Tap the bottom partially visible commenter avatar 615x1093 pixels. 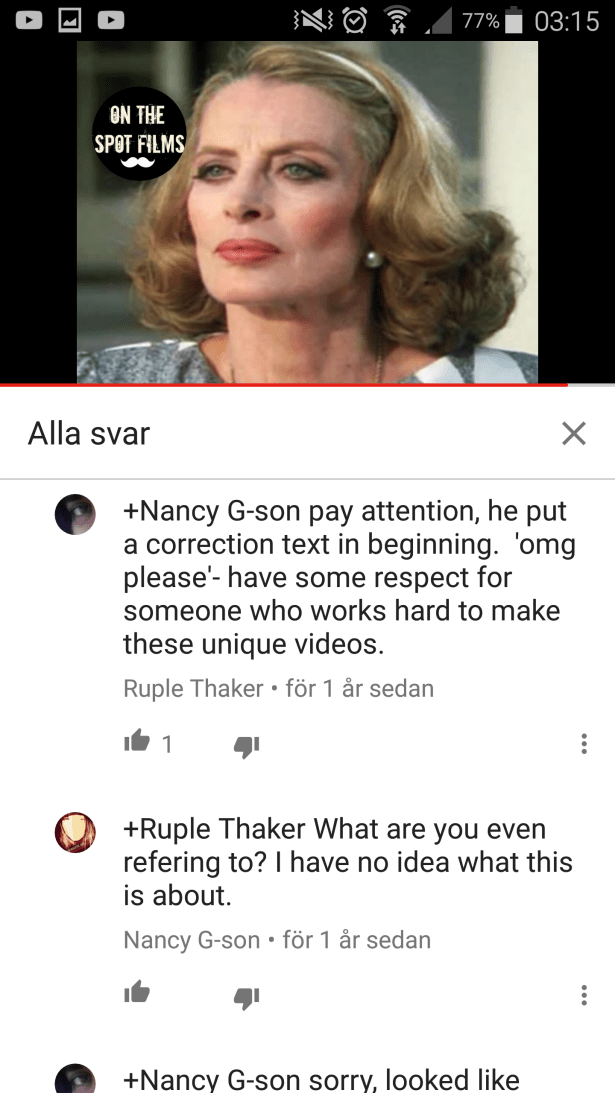coord(75,1078)
